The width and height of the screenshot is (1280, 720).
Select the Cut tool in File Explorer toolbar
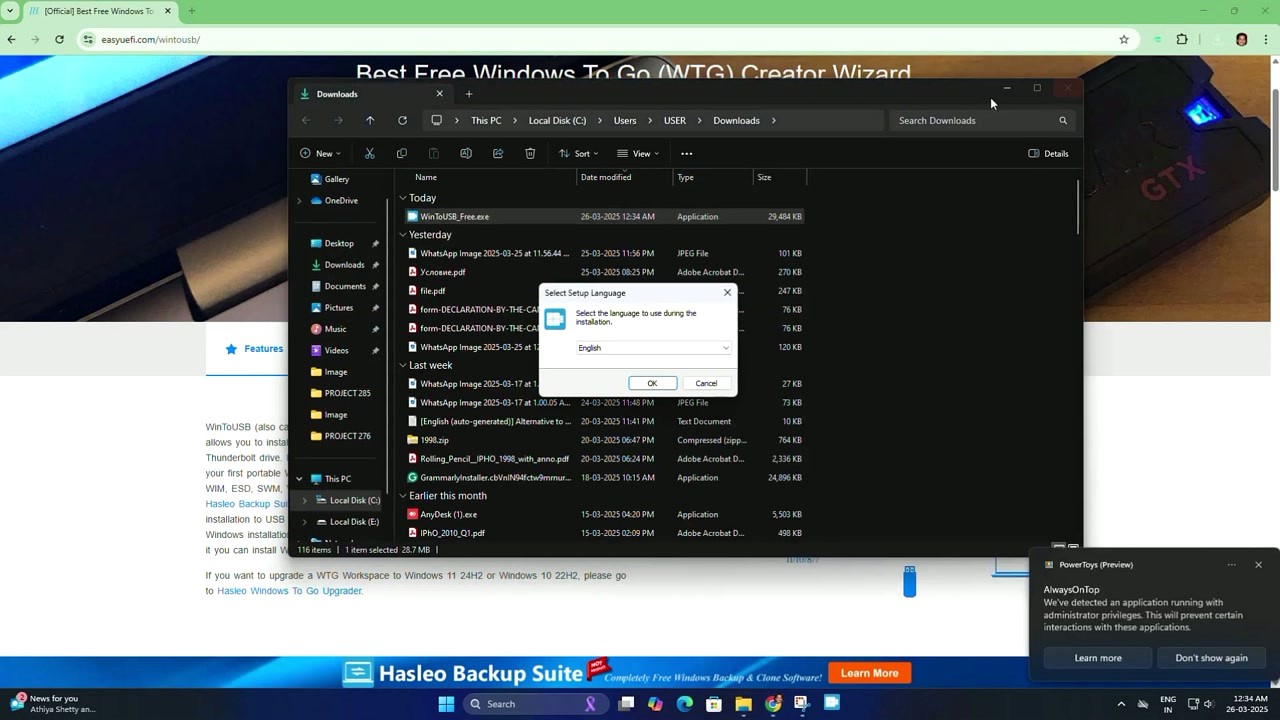click(369, 153)
